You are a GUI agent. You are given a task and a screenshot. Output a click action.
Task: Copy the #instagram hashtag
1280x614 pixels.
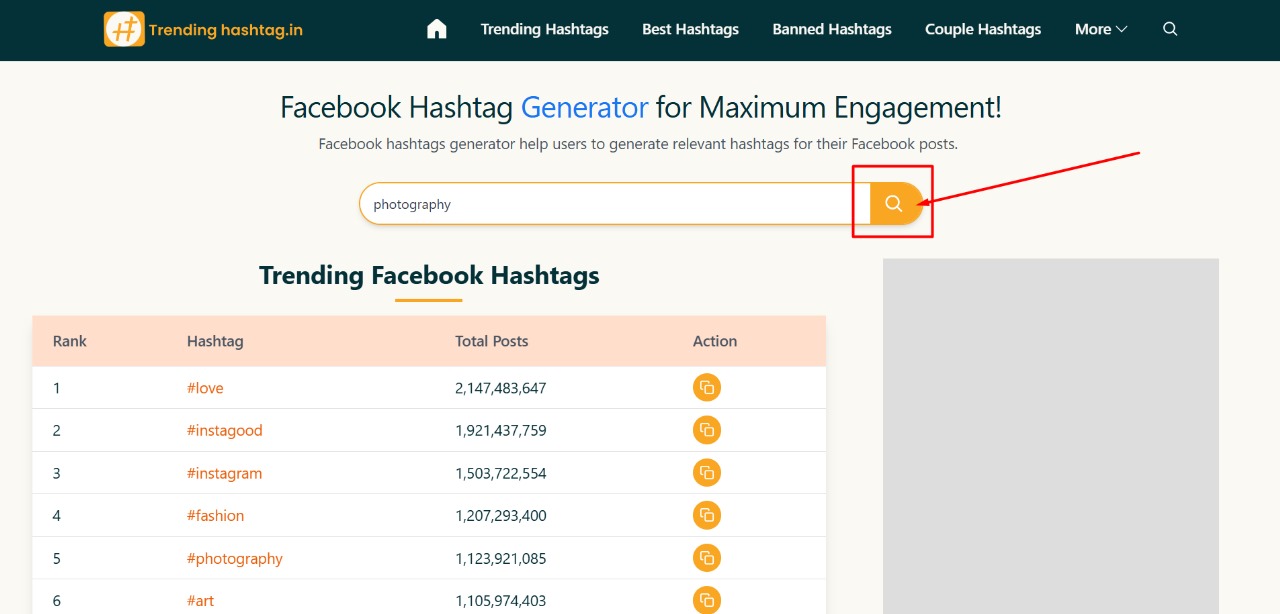tap(707, 473)
